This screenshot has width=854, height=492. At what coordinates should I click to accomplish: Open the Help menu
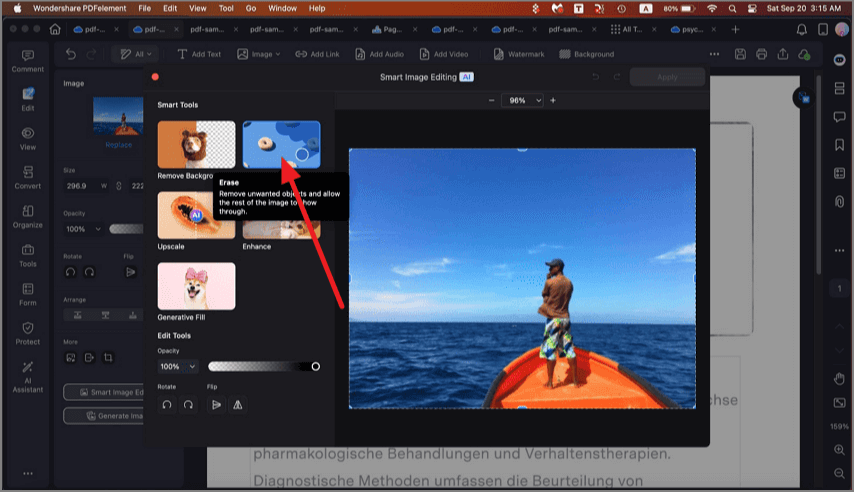(x=317, y=8)
